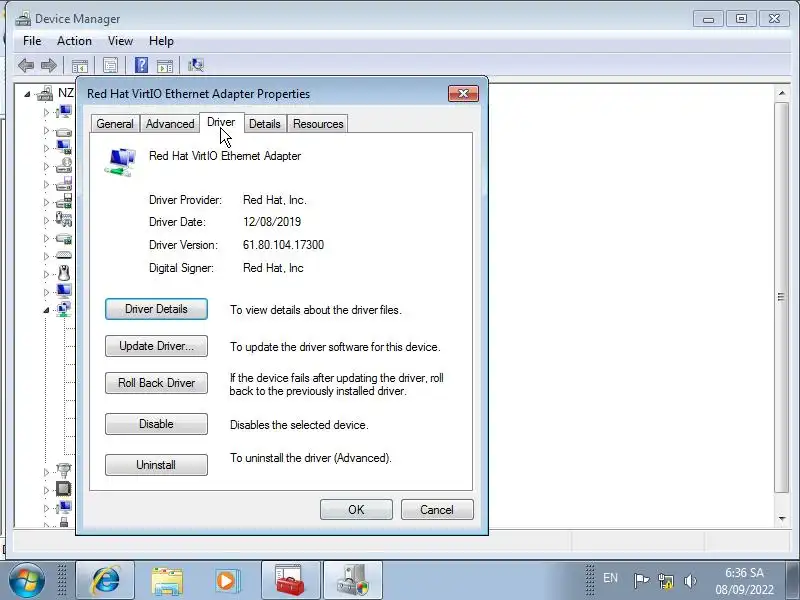The width and height of the screenshot is (800, 600).
Task: Click the Device Manager scrollbar down arrow
Action: (x=782, y=519)
